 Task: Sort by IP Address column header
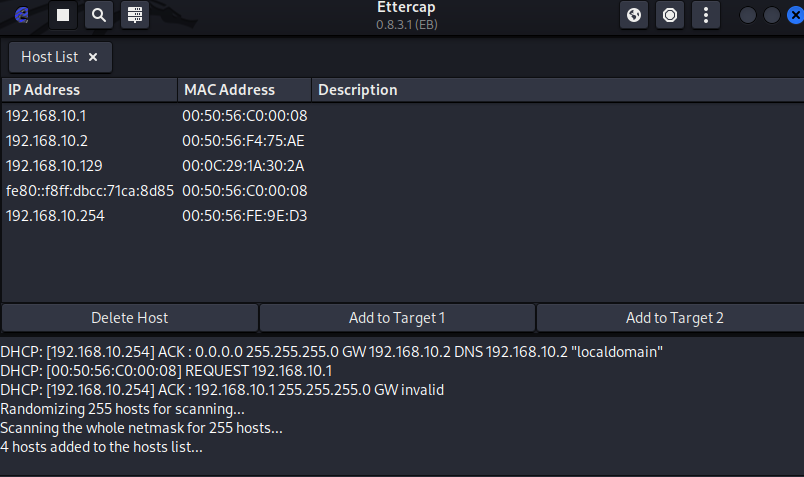click(90, 90)
